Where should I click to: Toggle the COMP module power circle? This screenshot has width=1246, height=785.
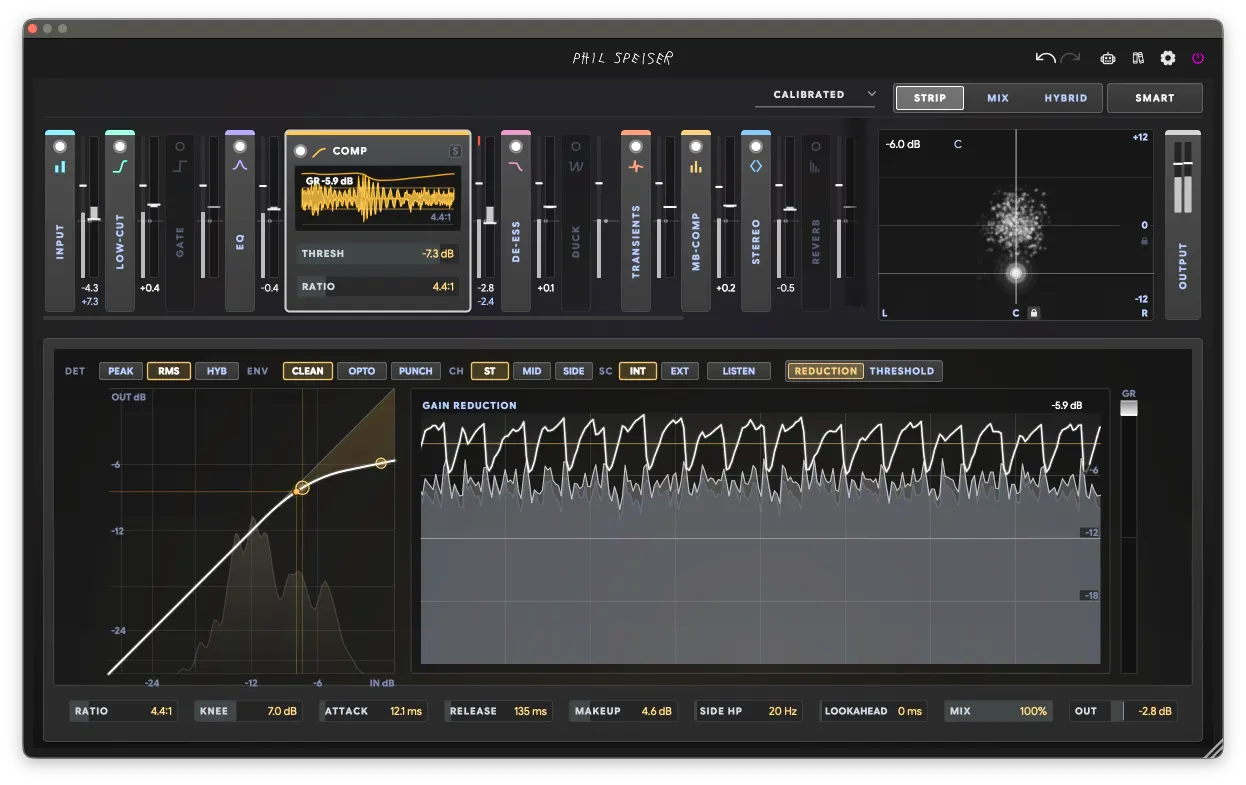[x=300, y=151]
